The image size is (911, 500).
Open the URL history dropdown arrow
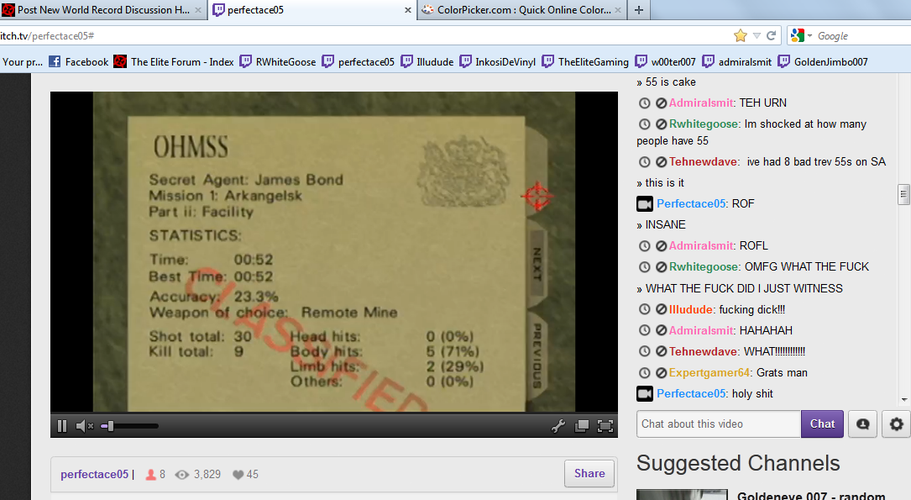[x=757, y=35]
